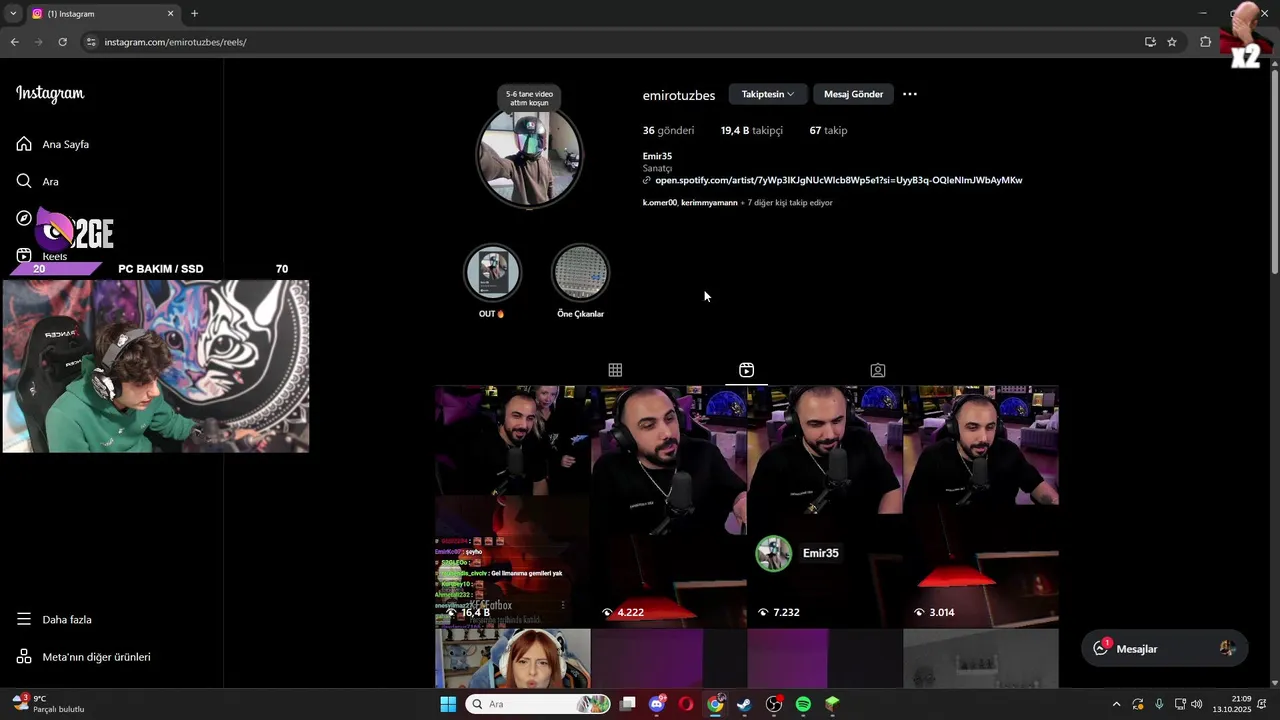View site information icon
This screenshot has width=1280, height=720.
point(91,42)
